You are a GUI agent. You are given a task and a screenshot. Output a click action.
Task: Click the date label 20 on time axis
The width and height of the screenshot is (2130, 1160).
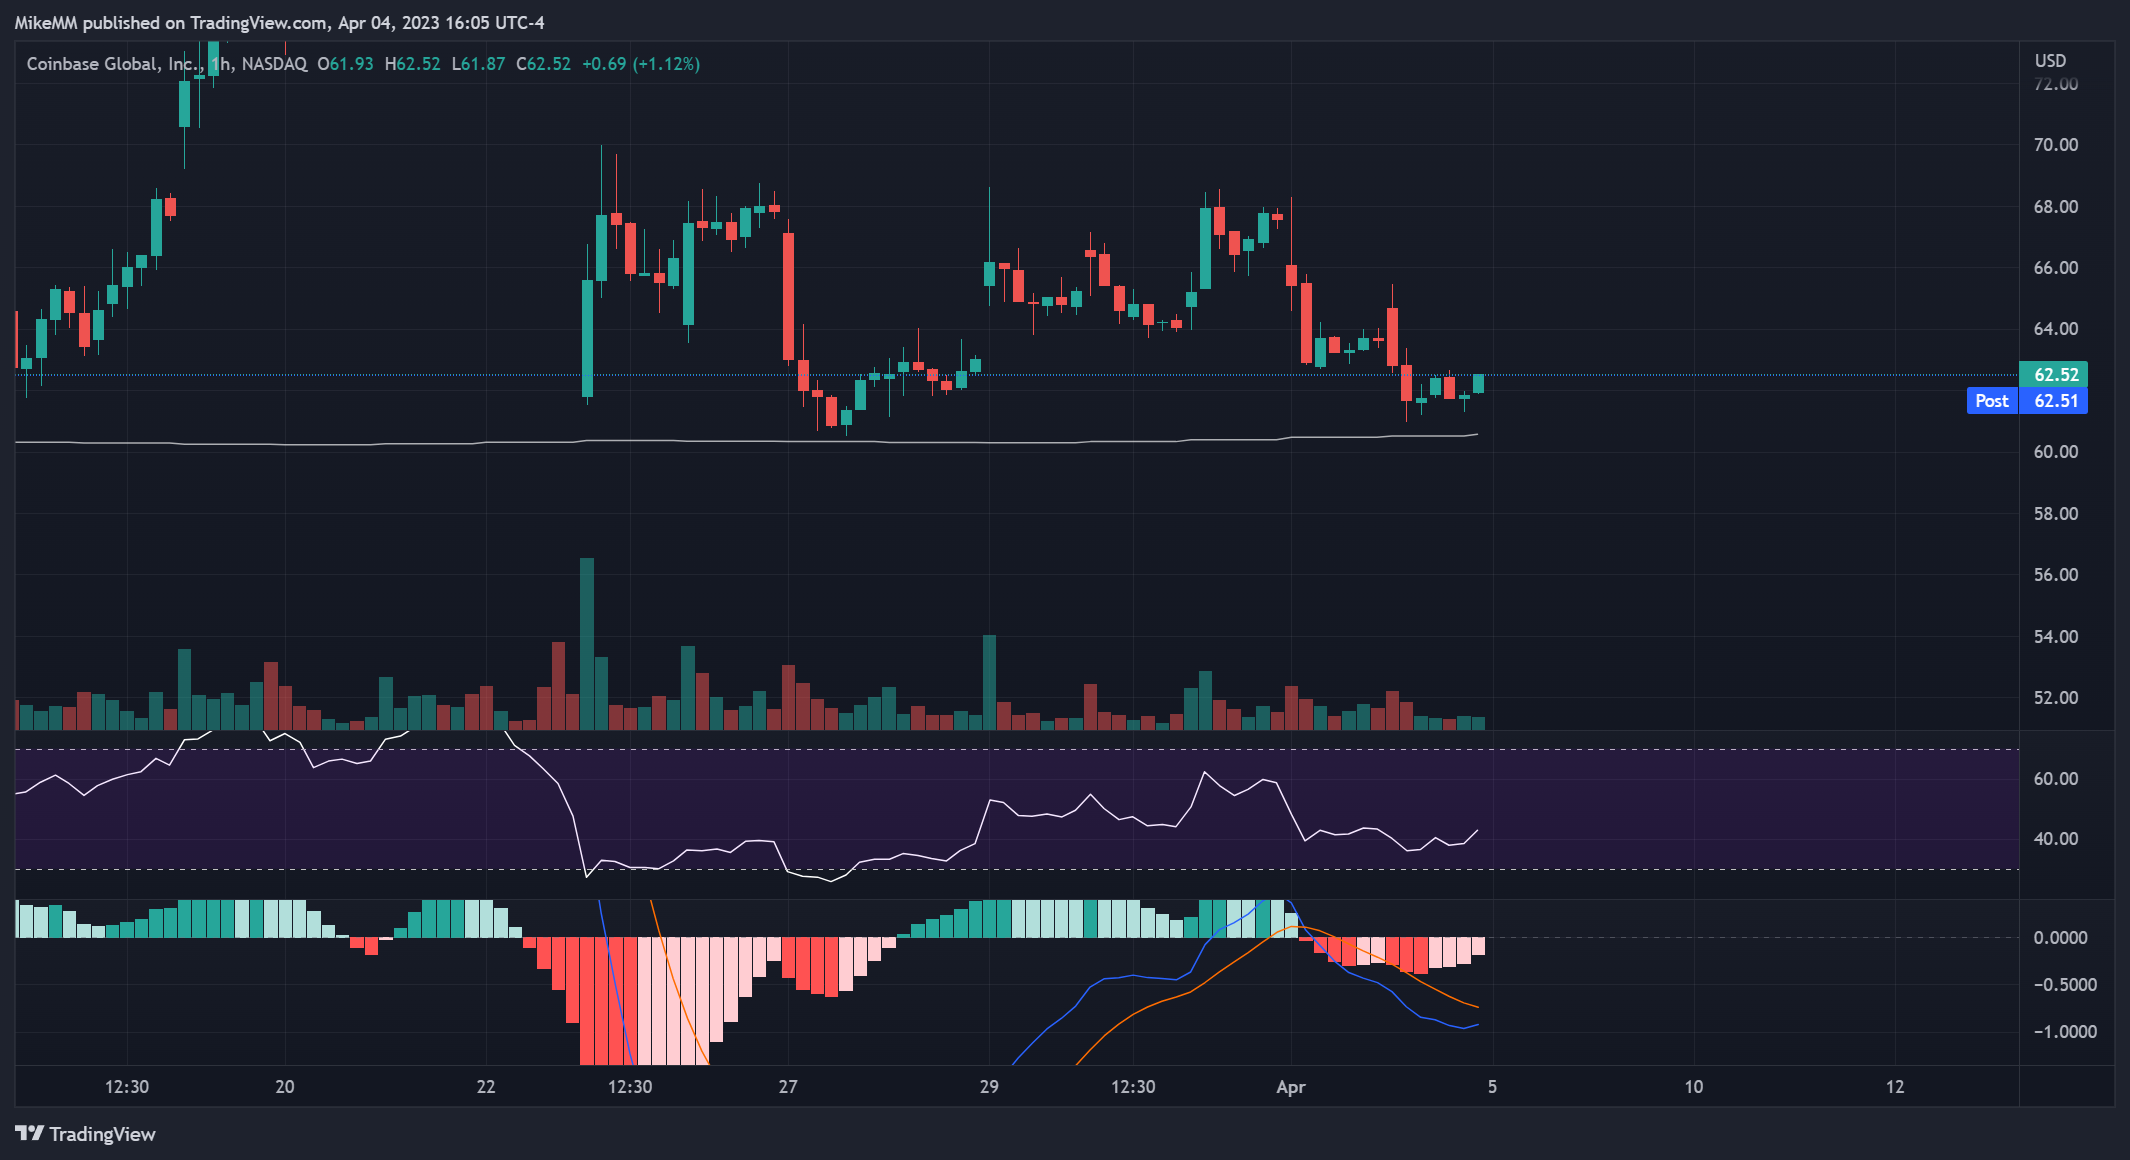[285, 1087]
